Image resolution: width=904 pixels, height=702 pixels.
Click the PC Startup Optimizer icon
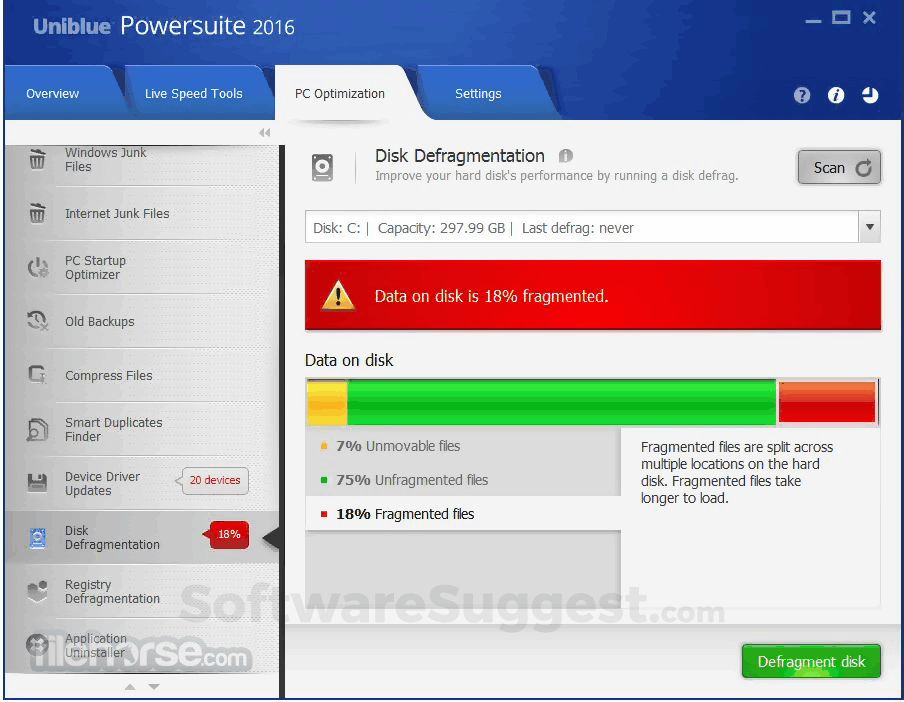(37, 267)
